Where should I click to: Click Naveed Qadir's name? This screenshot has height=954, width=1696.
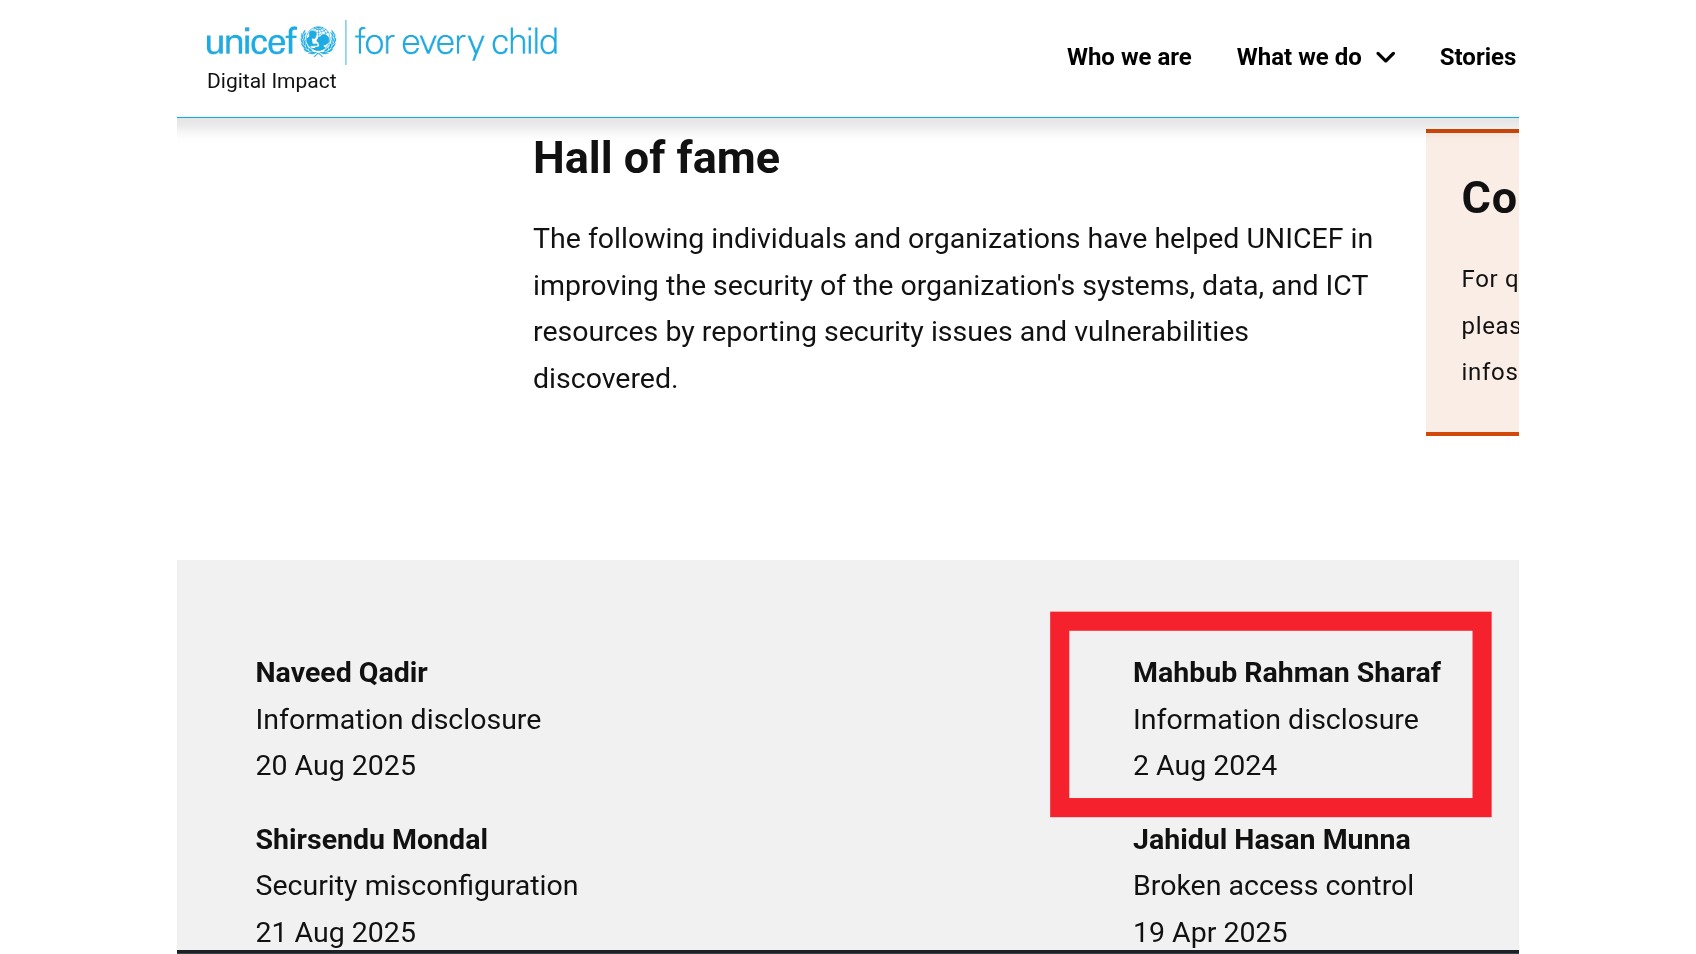coord(341,673)
